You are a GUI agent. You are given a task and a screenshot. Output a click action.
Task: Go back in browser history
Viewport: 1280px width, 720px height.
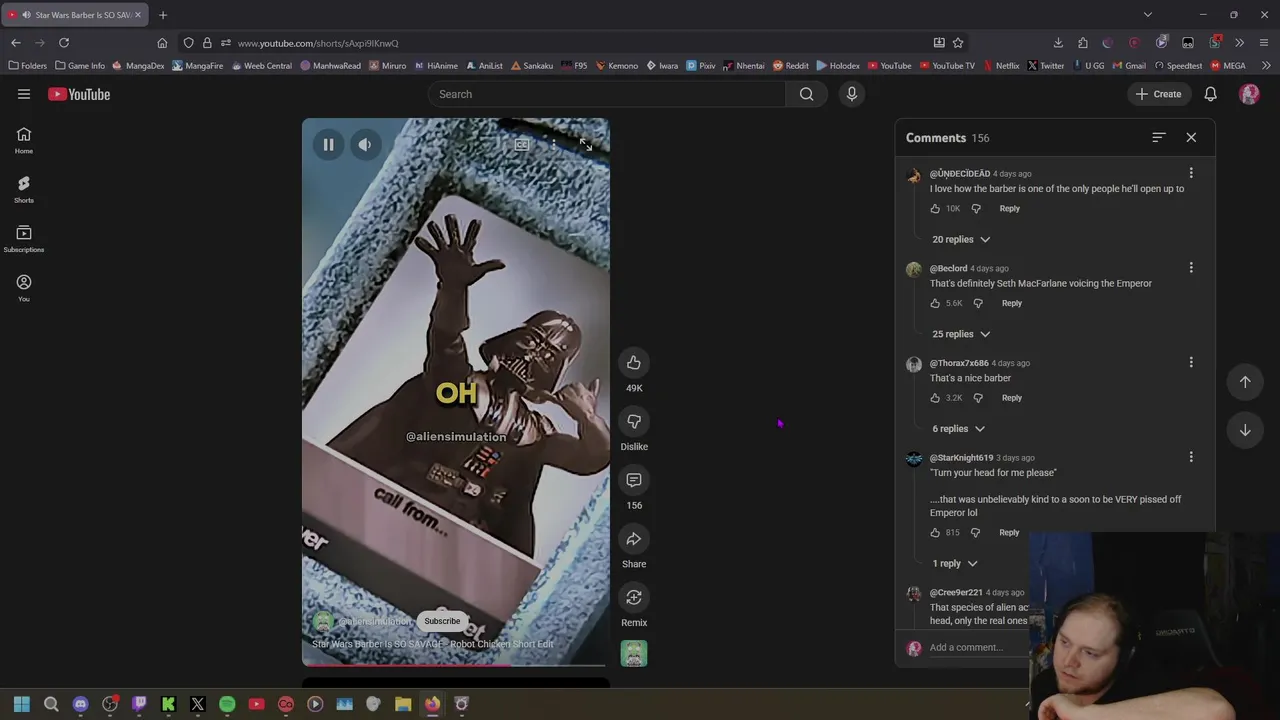(16, 43)
